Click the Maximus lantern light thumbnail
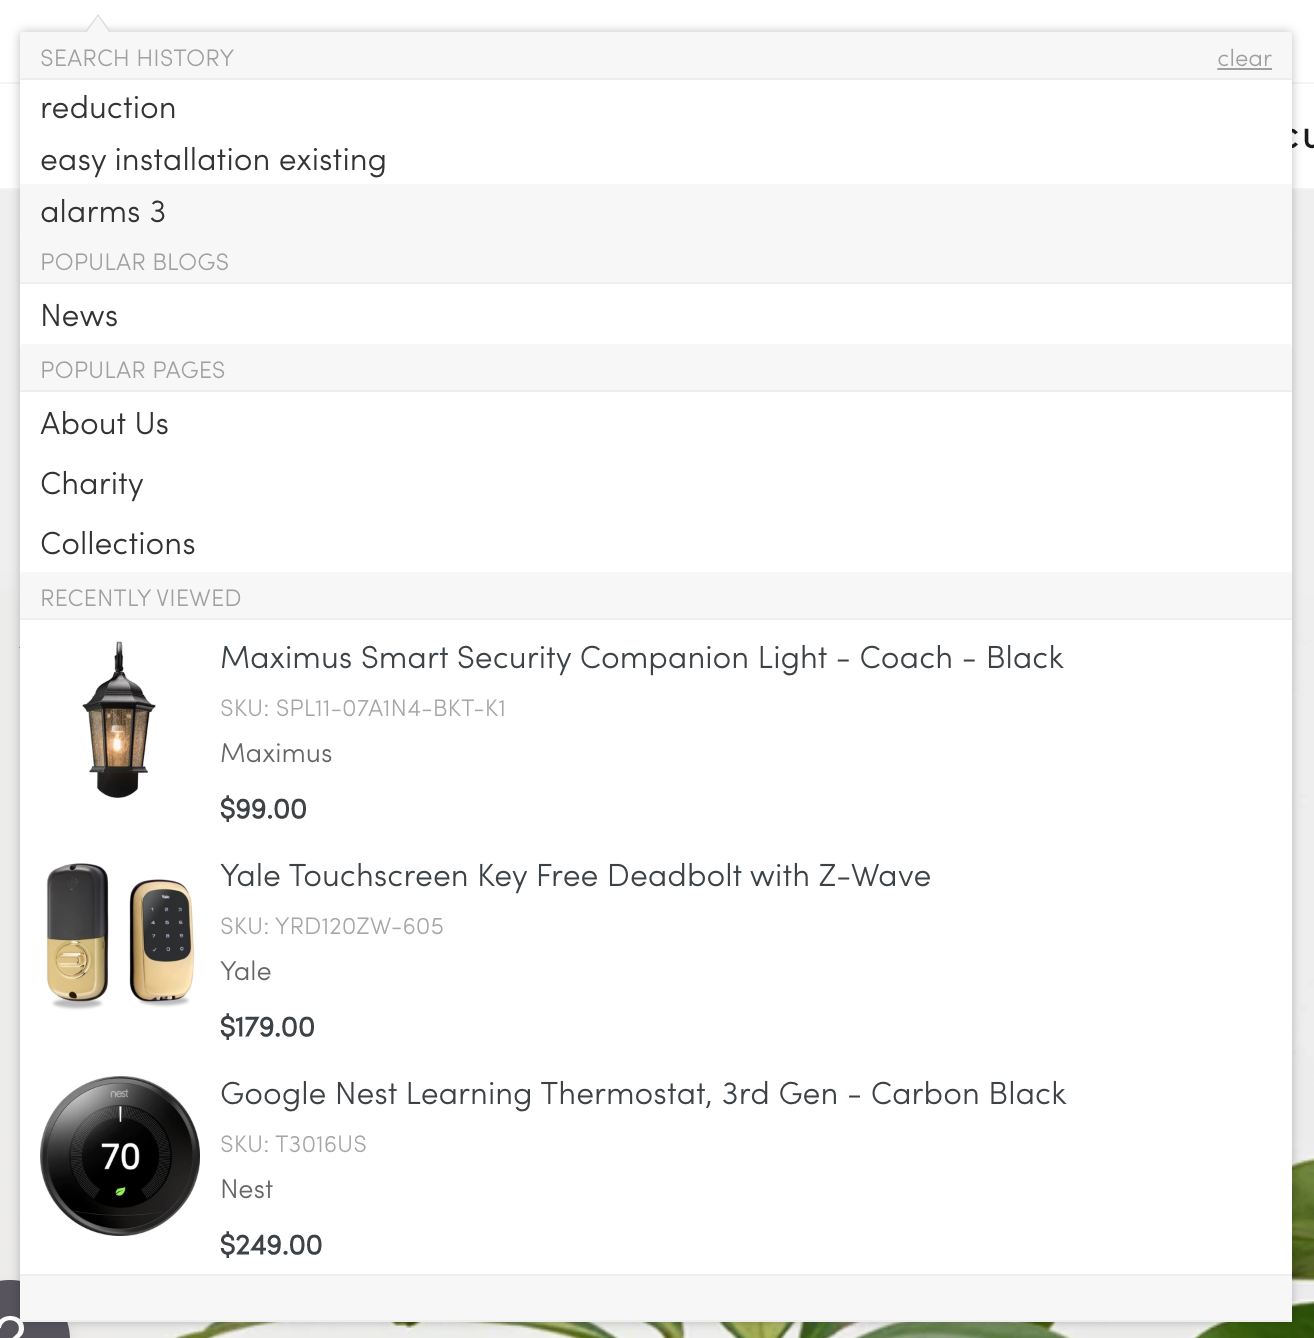 point(119,720)
